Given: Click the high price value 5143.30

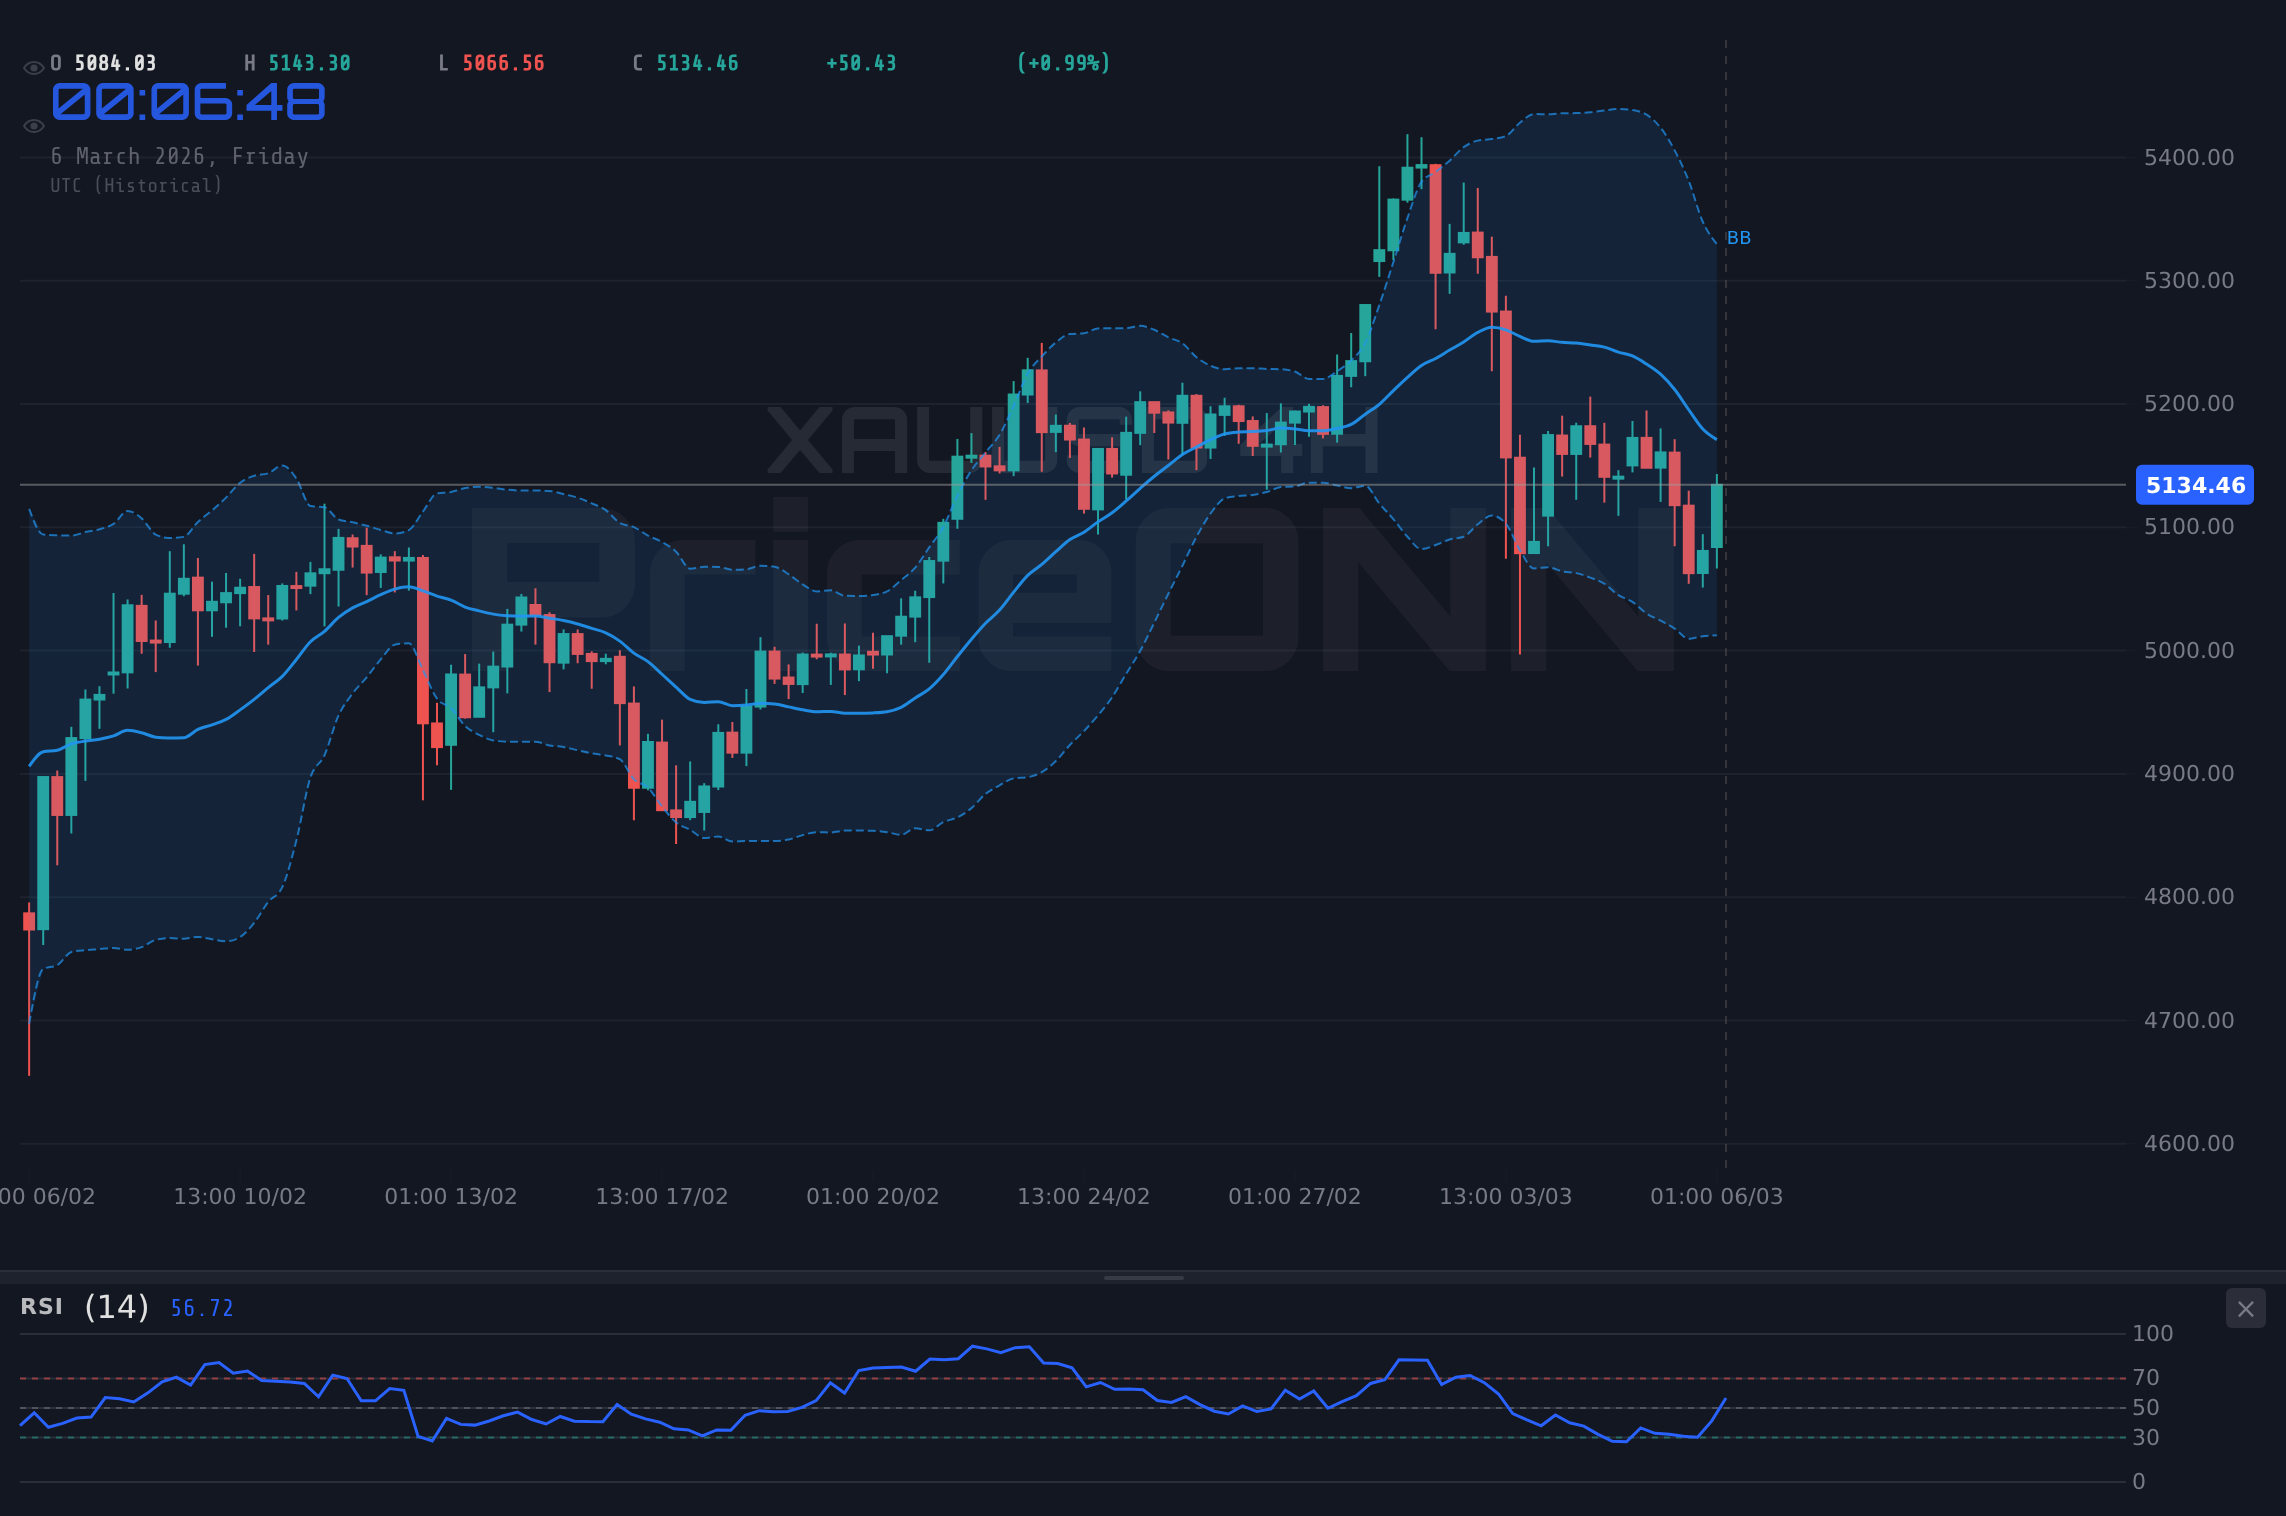Looking at the screenshot, I should (309, 63).
